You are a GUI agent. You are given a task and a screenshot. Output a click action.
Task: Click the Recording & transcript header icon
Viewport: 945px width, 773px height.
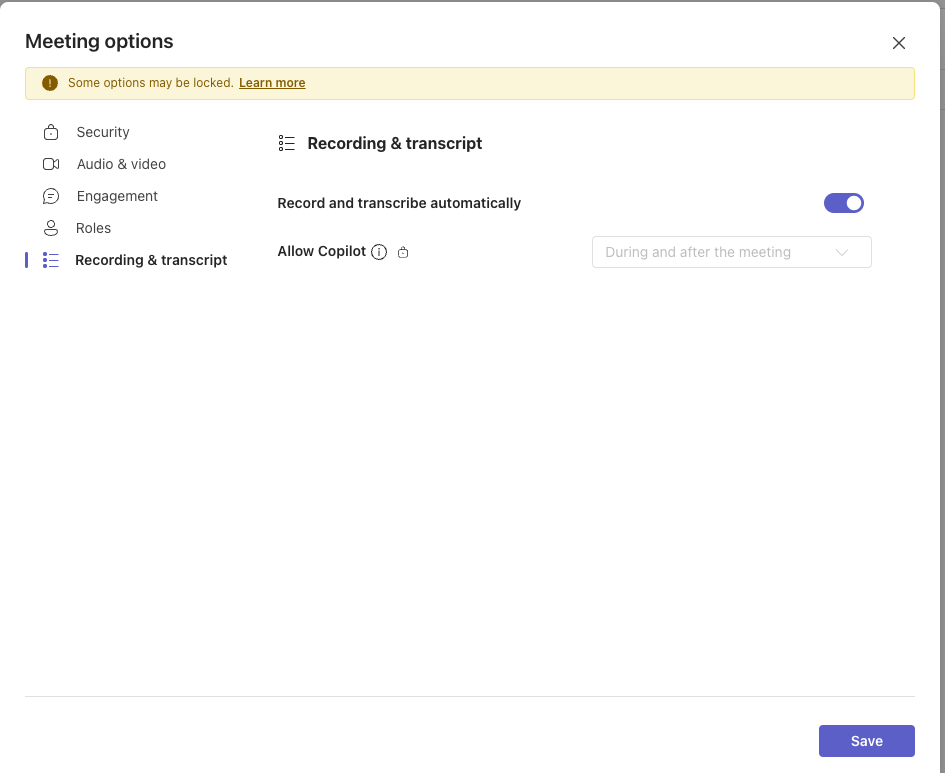(286, 143)
